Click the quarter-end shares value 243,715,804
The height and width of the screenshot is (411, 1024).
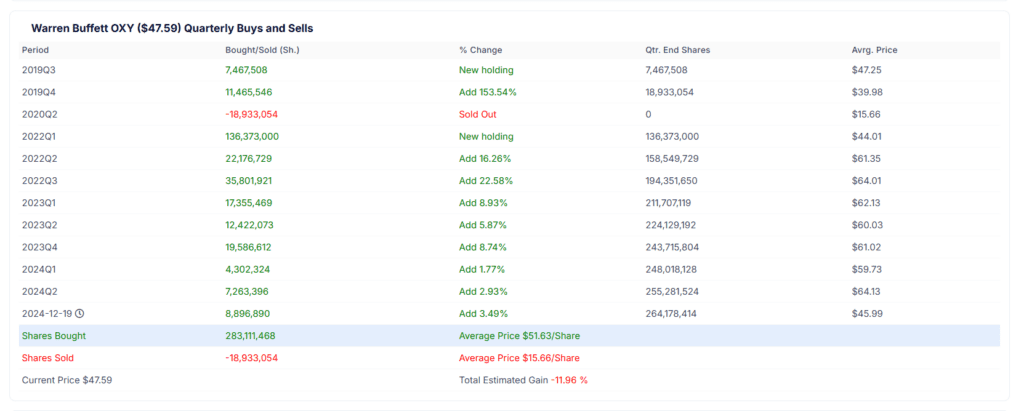click(x=672, y=247)
